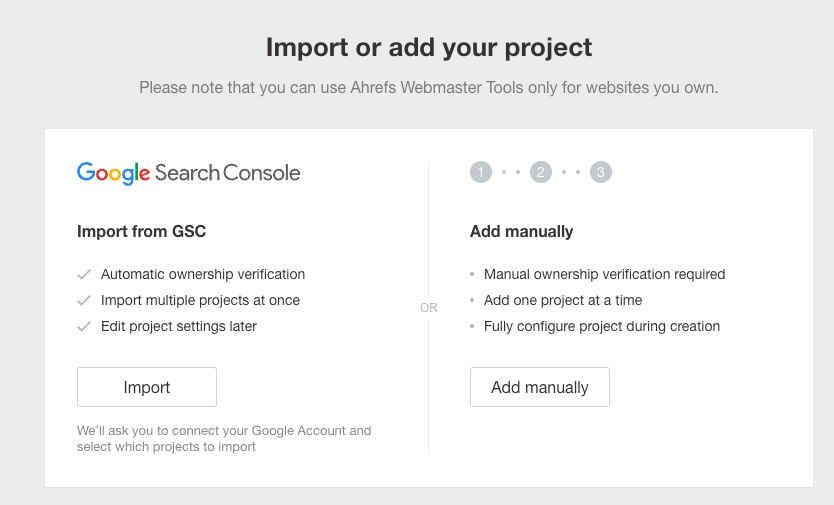Click the Google Account connection note
Screen dimensions: 834x505
(x=224, y=439)
